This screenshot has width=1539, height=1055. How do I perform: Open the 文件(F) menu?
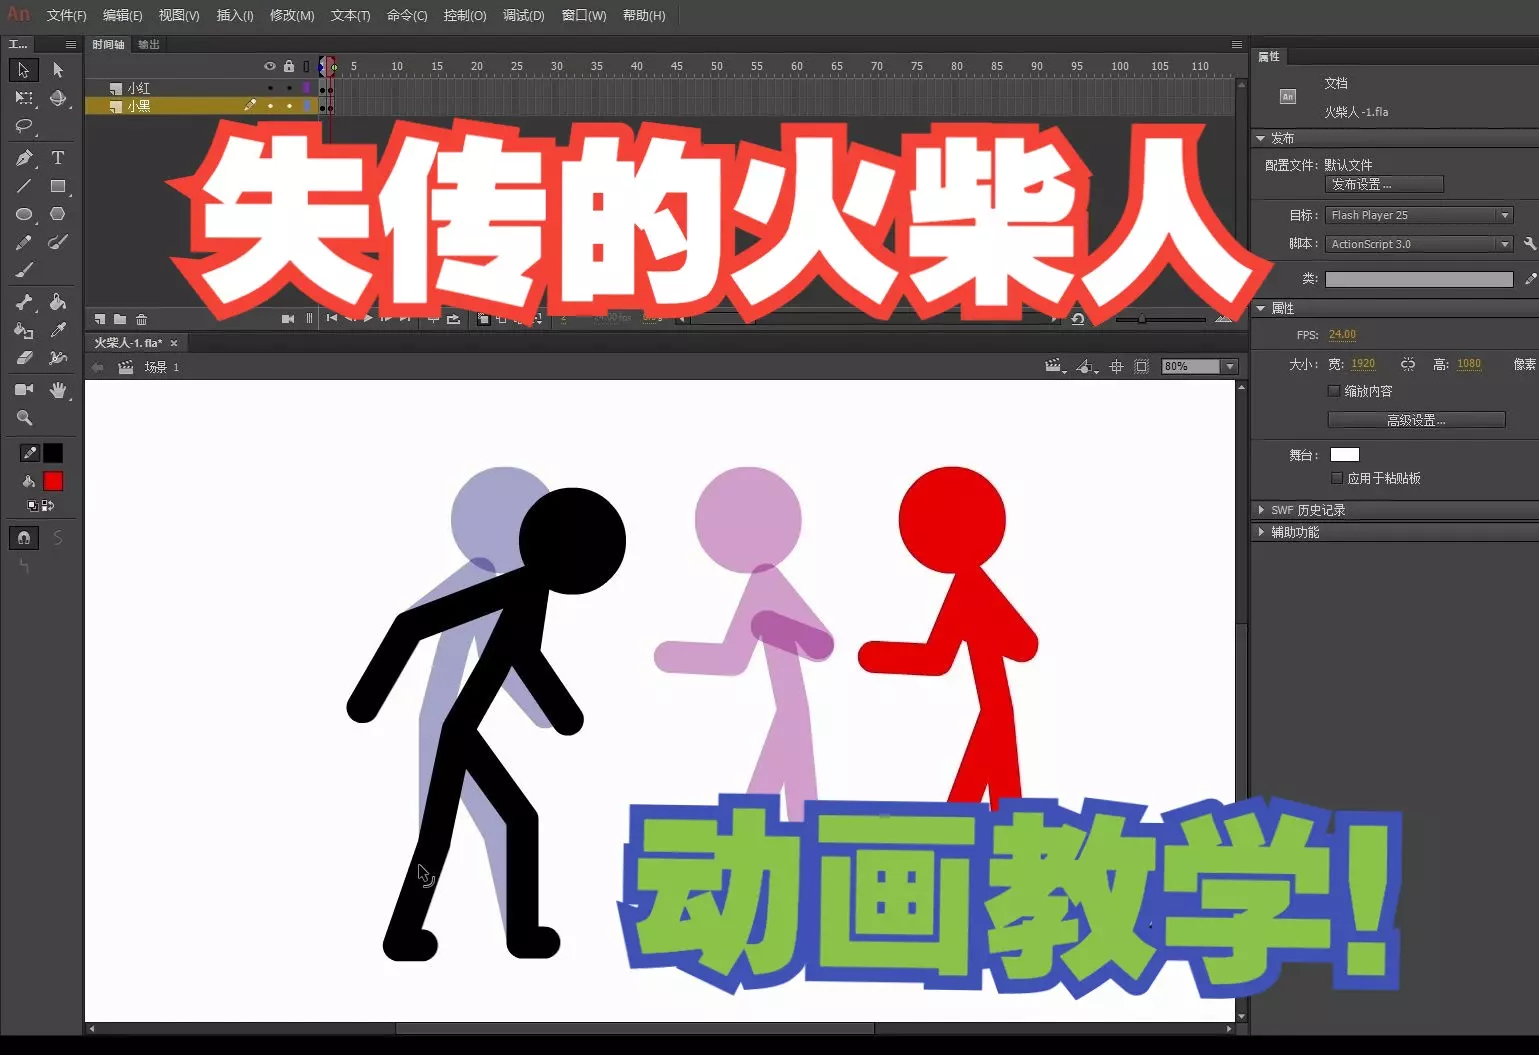[x=66, y=16]
